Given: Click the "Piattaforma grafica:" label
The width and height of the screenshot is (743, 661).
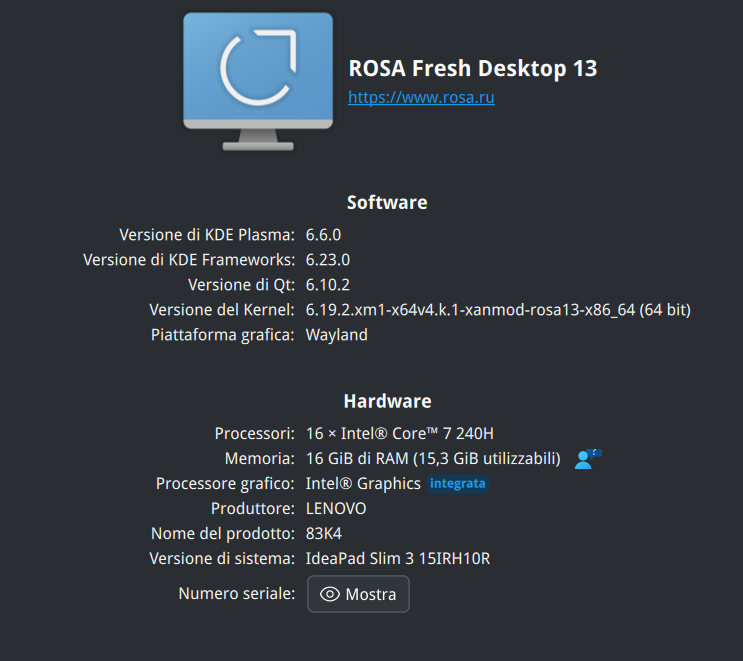Looking at the screenshot, I should [x=223, y=335].
